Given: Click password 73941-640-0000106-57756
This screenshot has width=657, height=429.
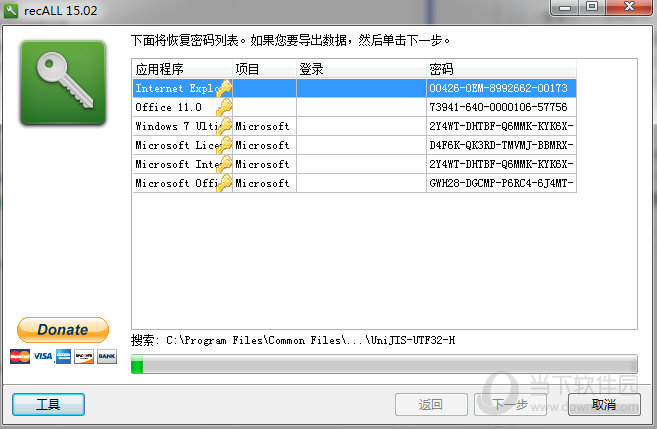Looking at the screenshot, I should tap(498, 107).
